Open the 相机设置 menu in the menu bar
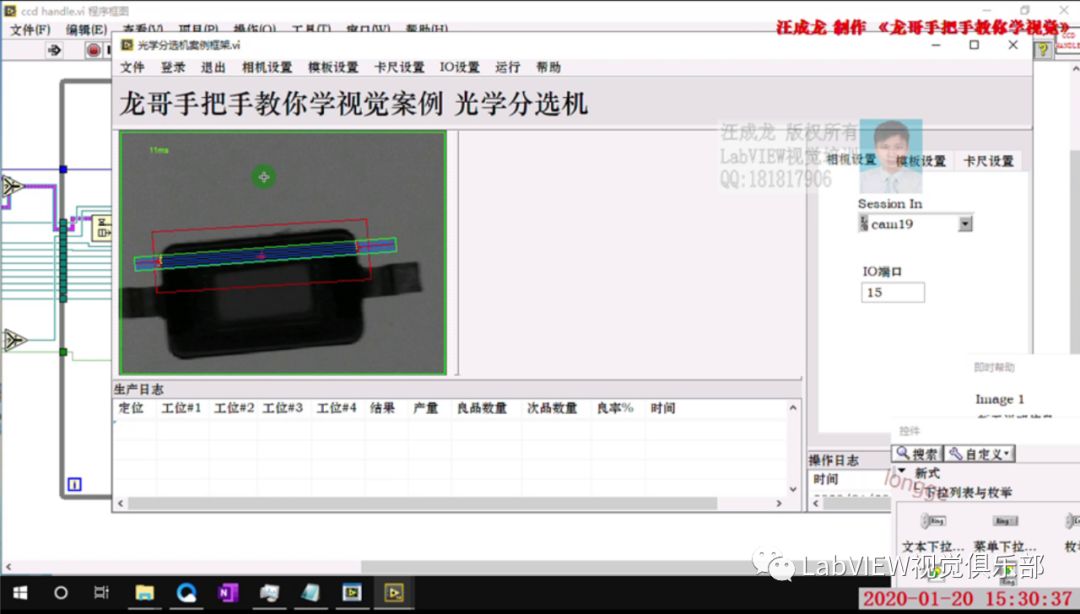 click(267, 67)
